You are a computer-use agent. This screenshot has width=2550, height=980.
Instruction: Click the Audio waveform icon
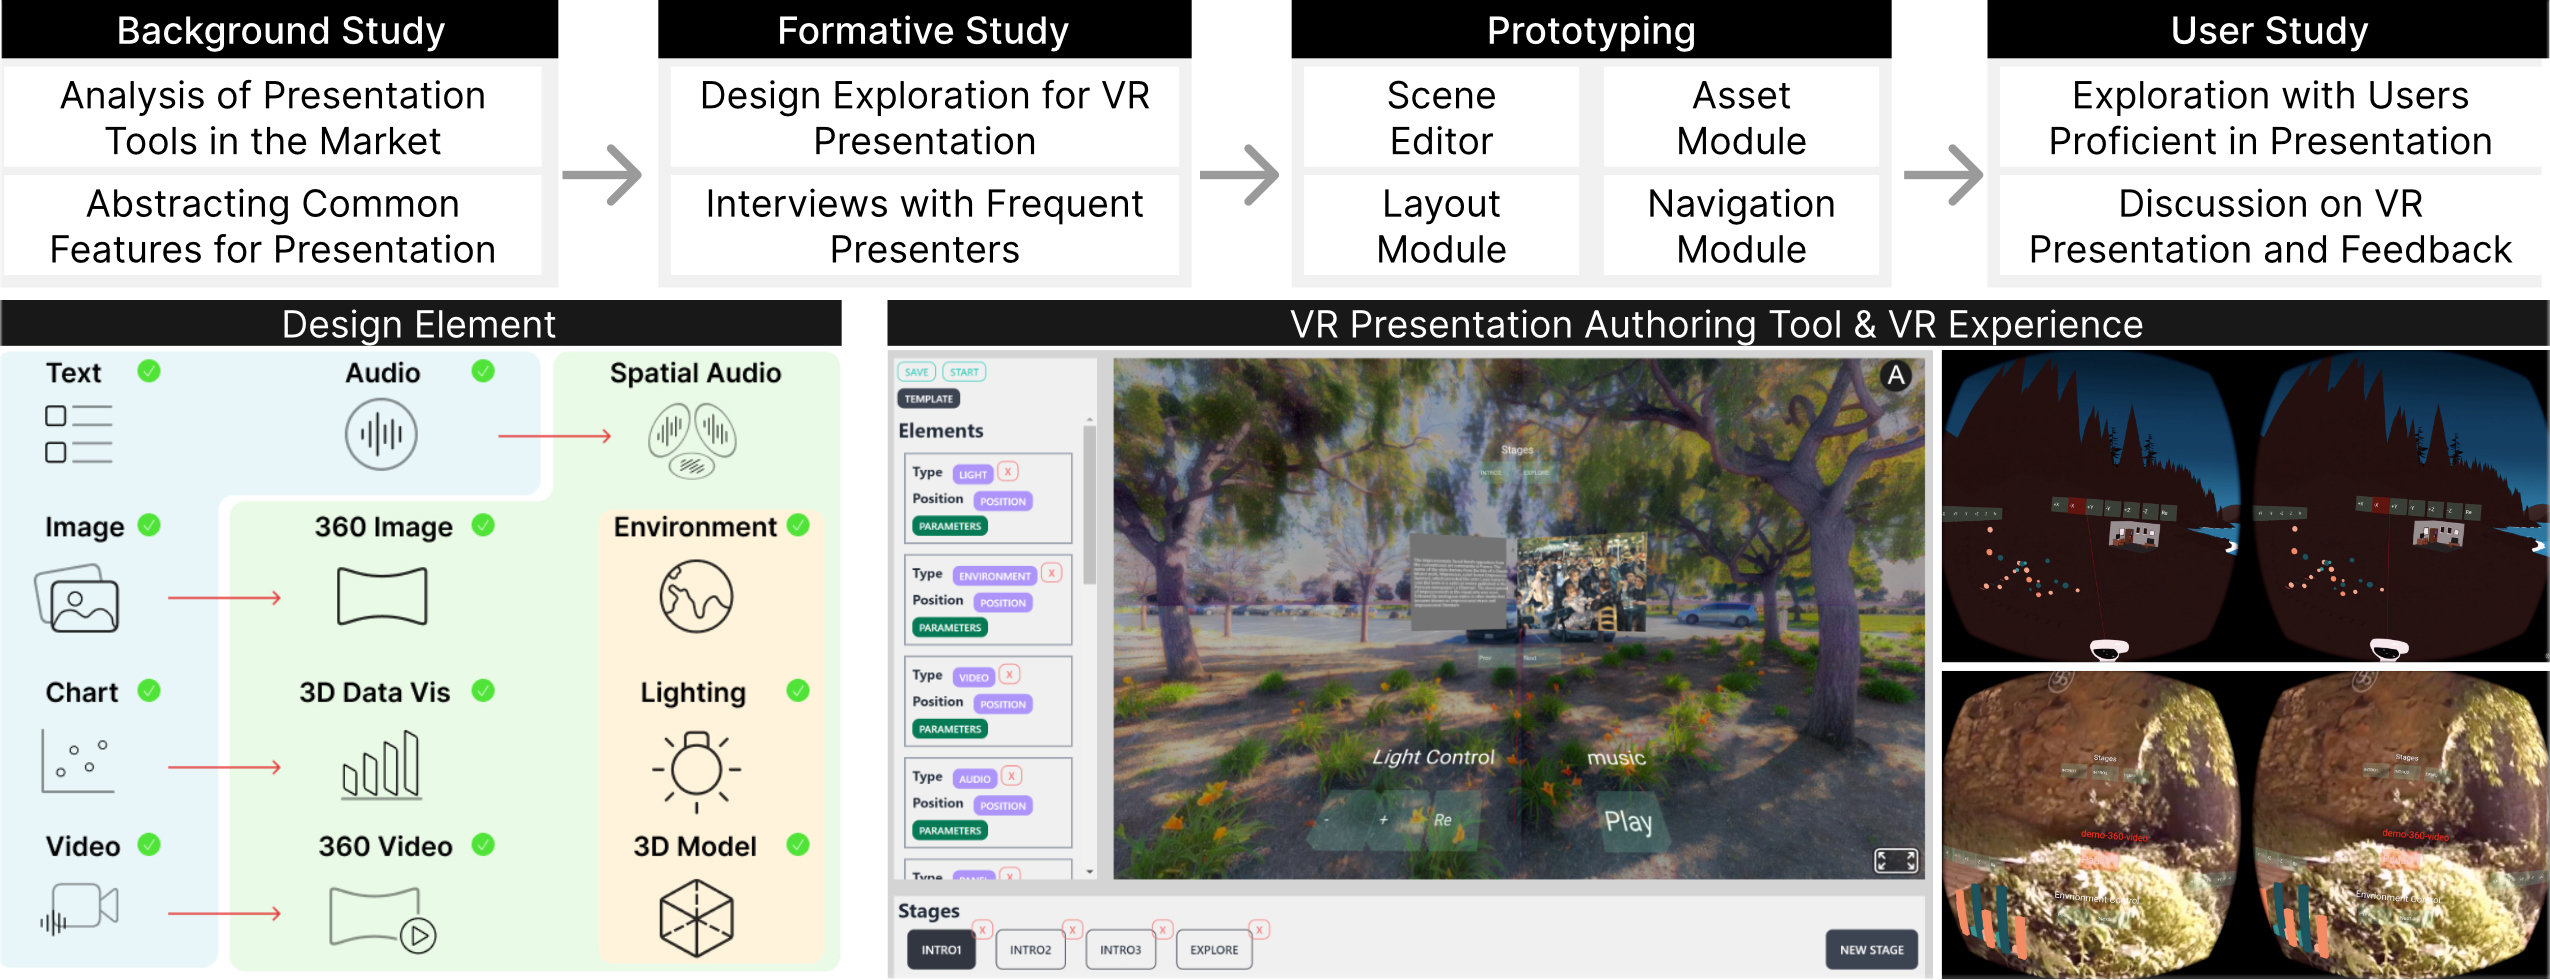tap(381, 434)
